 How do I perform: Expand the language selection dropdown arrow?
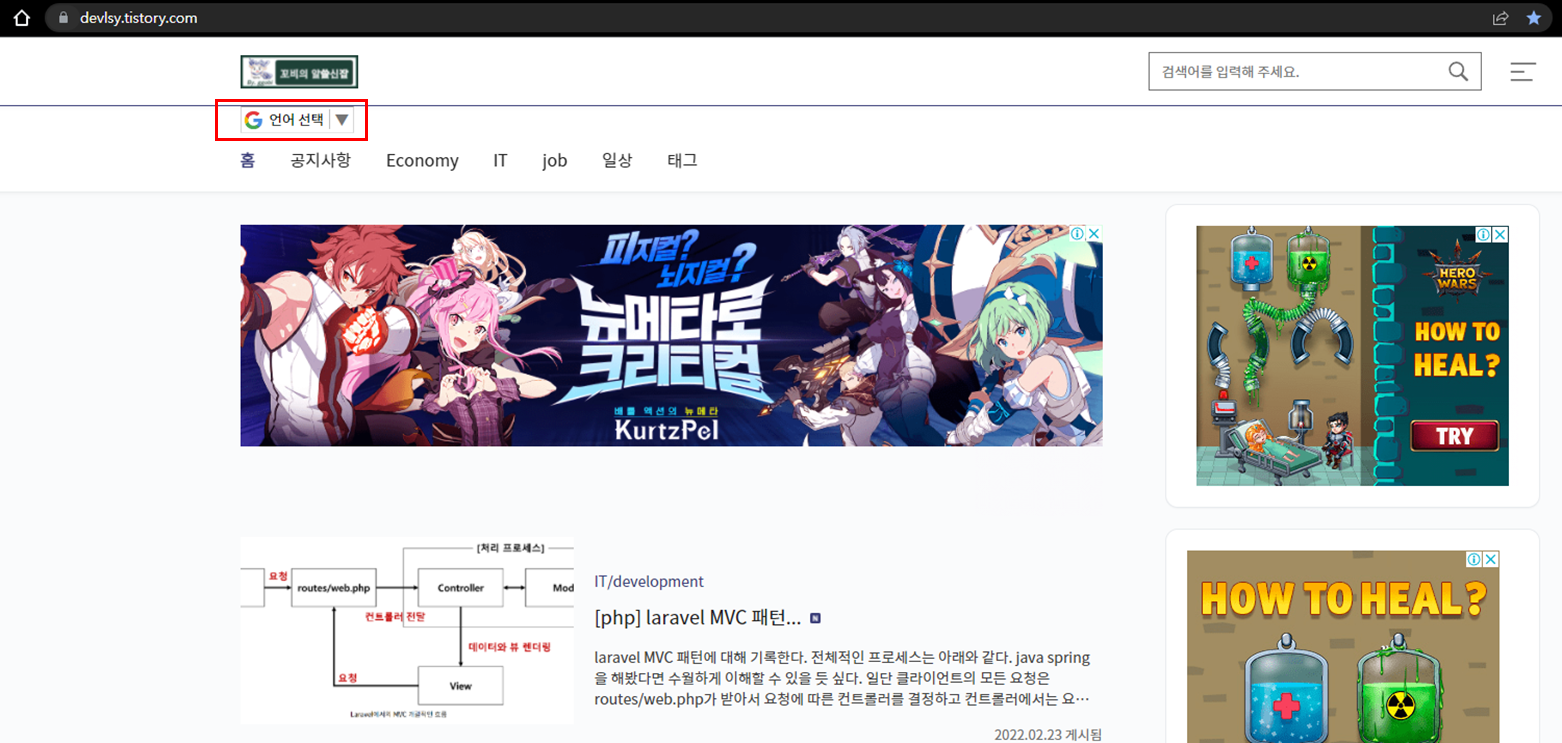point(341,120)
